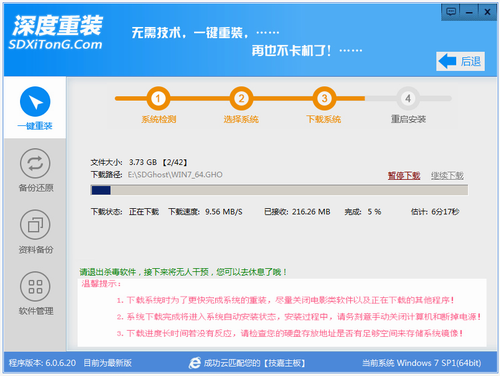Resume download via 继续下载 link
The height and width of the screenshot is (376, 500).
(447, 175)
